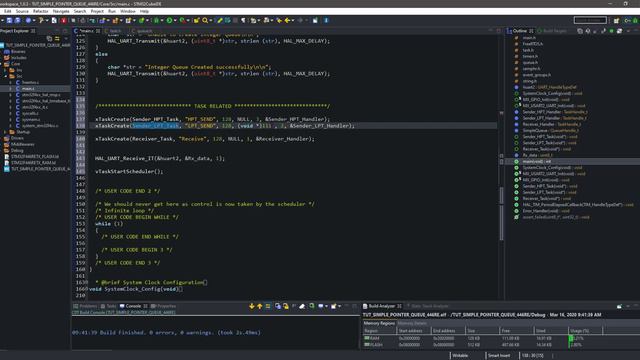Click the green bug Debug icon
640x360 pixels.
(156, 20)
